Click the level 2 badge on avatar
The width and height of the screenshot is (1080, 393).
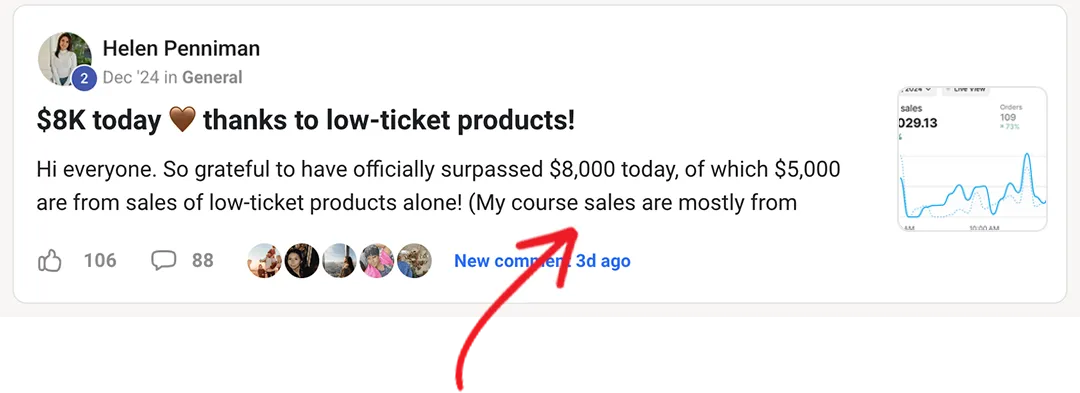pos(84,78)
